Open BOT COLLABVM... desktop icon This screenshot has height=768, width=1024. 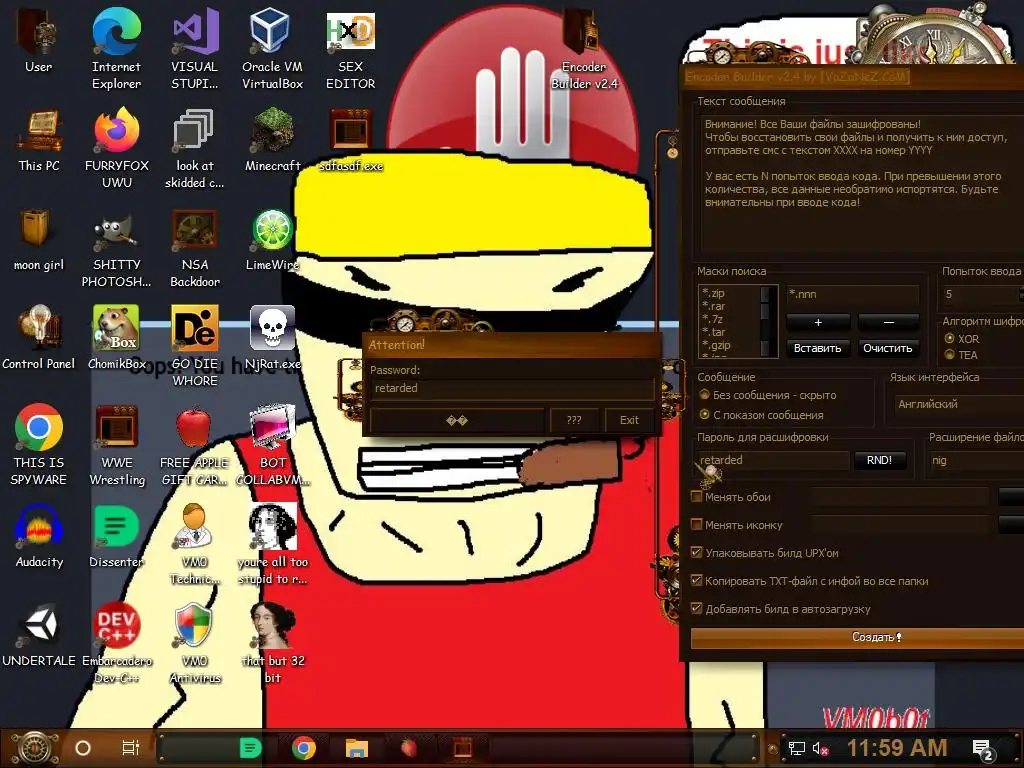272,444
